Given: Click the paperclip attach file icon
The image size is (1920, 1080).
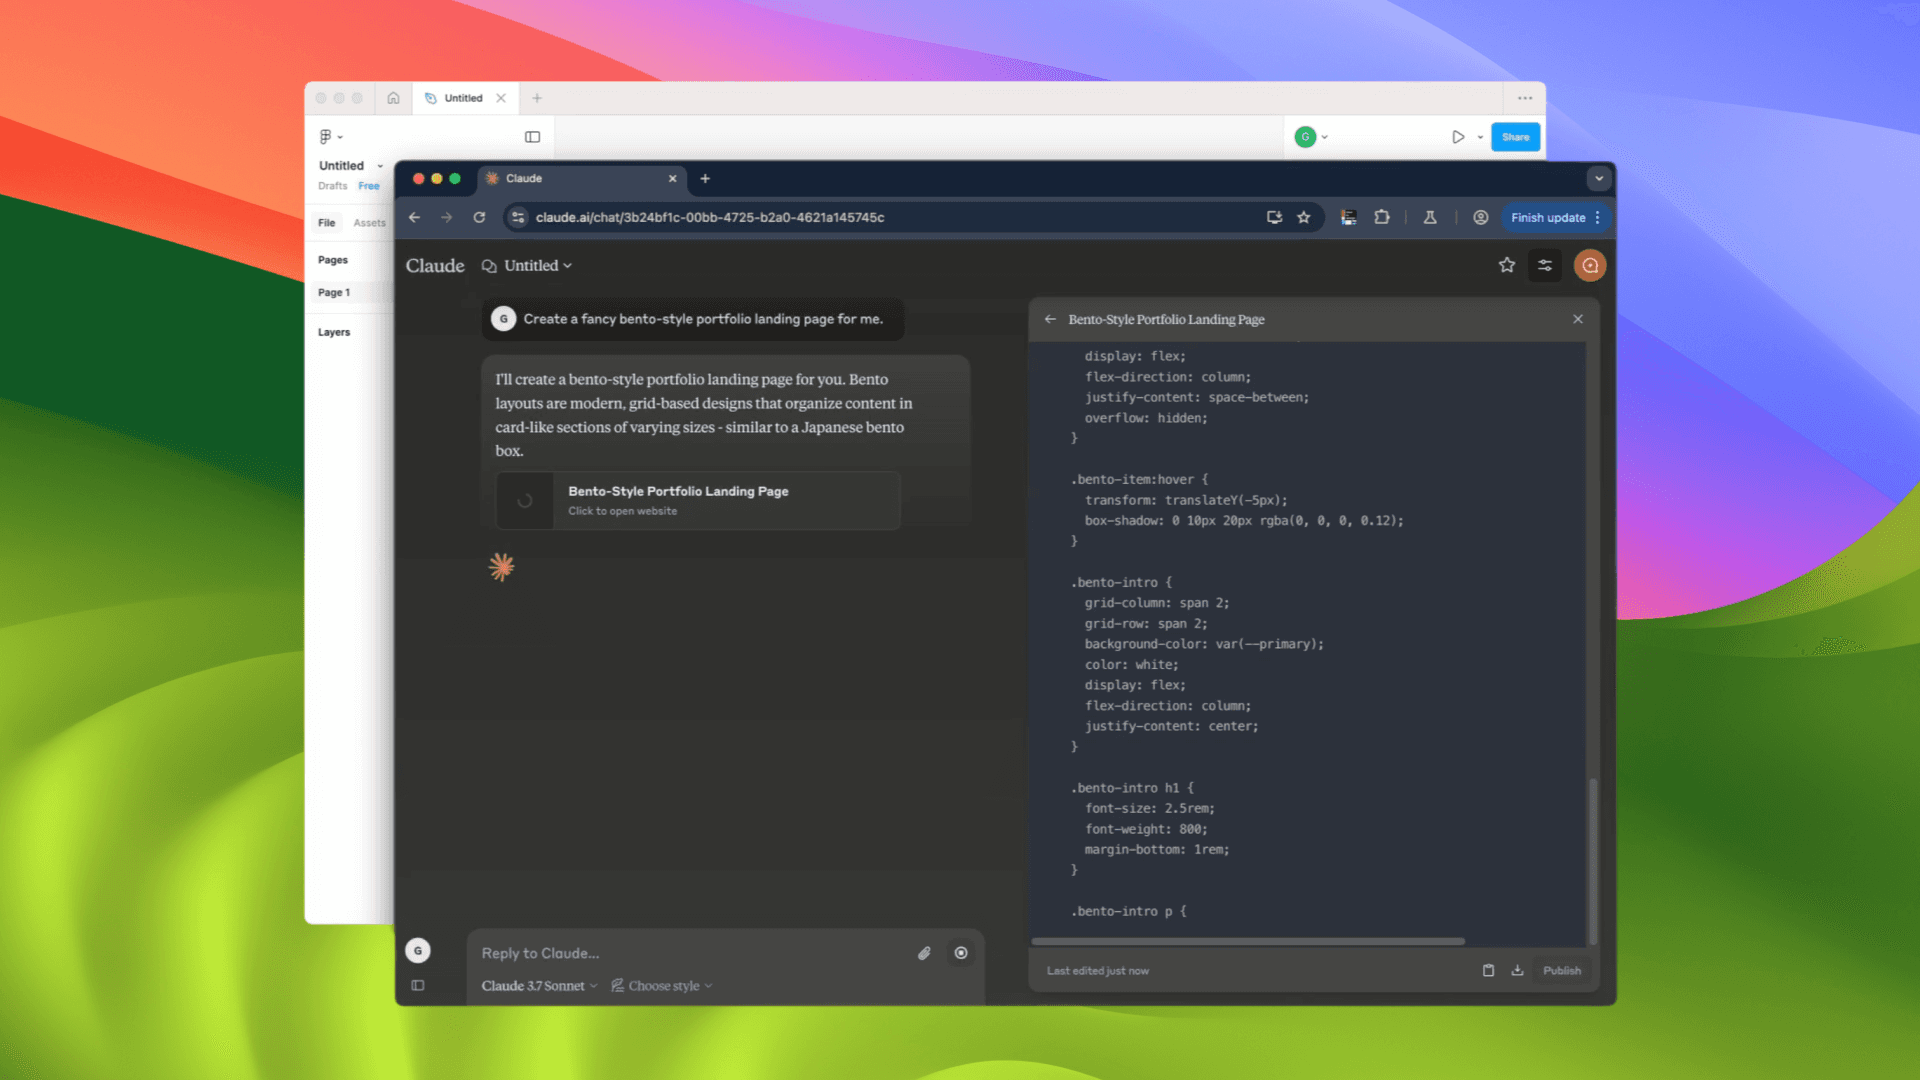Looking at the screenshot, I should [924, 953].
